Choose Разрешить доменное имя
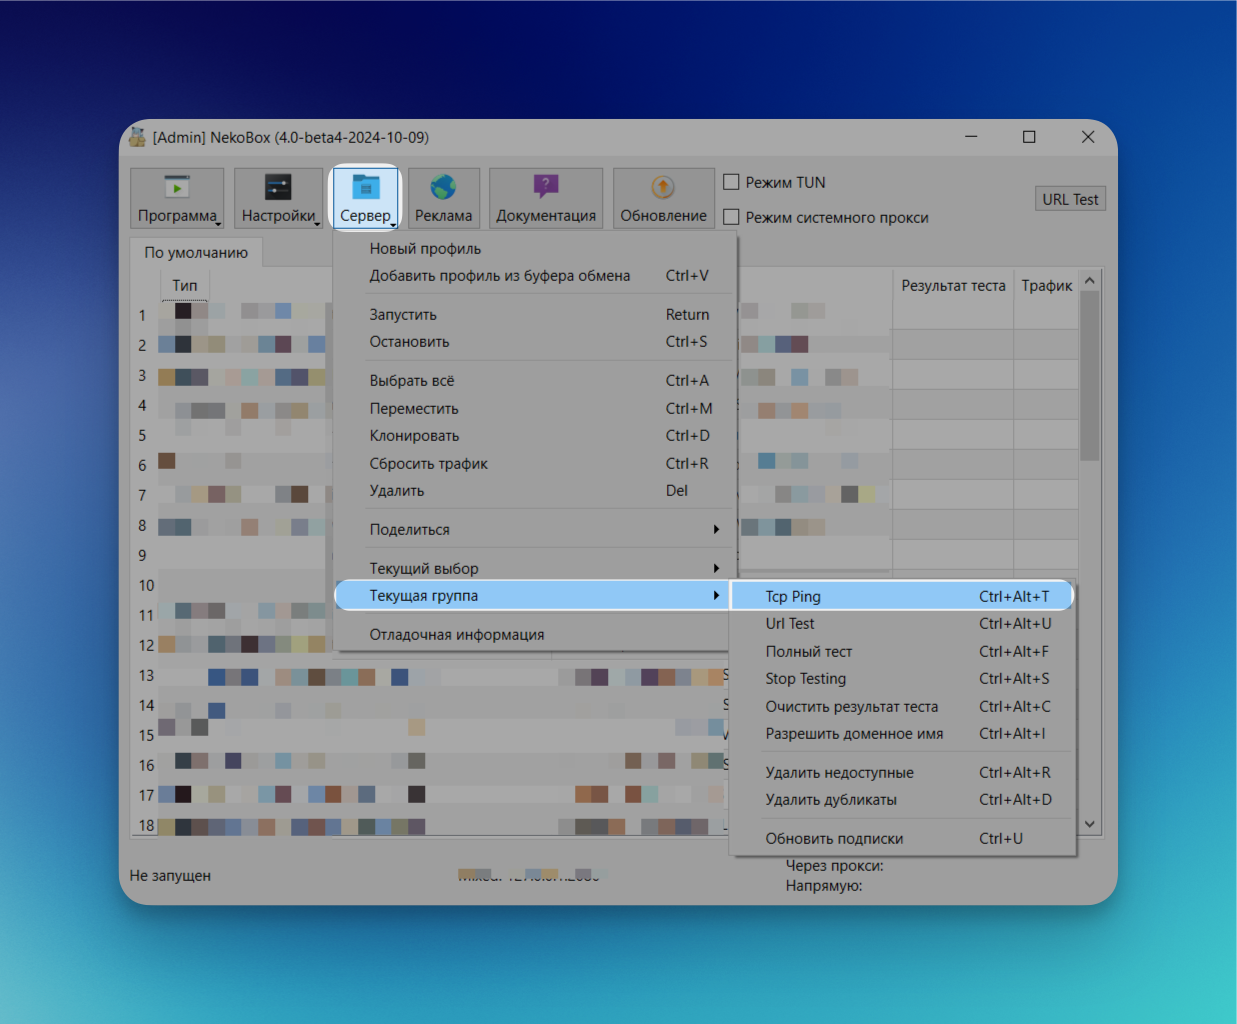Viewport: 1237px width, 1024px height. coord(903,734)
